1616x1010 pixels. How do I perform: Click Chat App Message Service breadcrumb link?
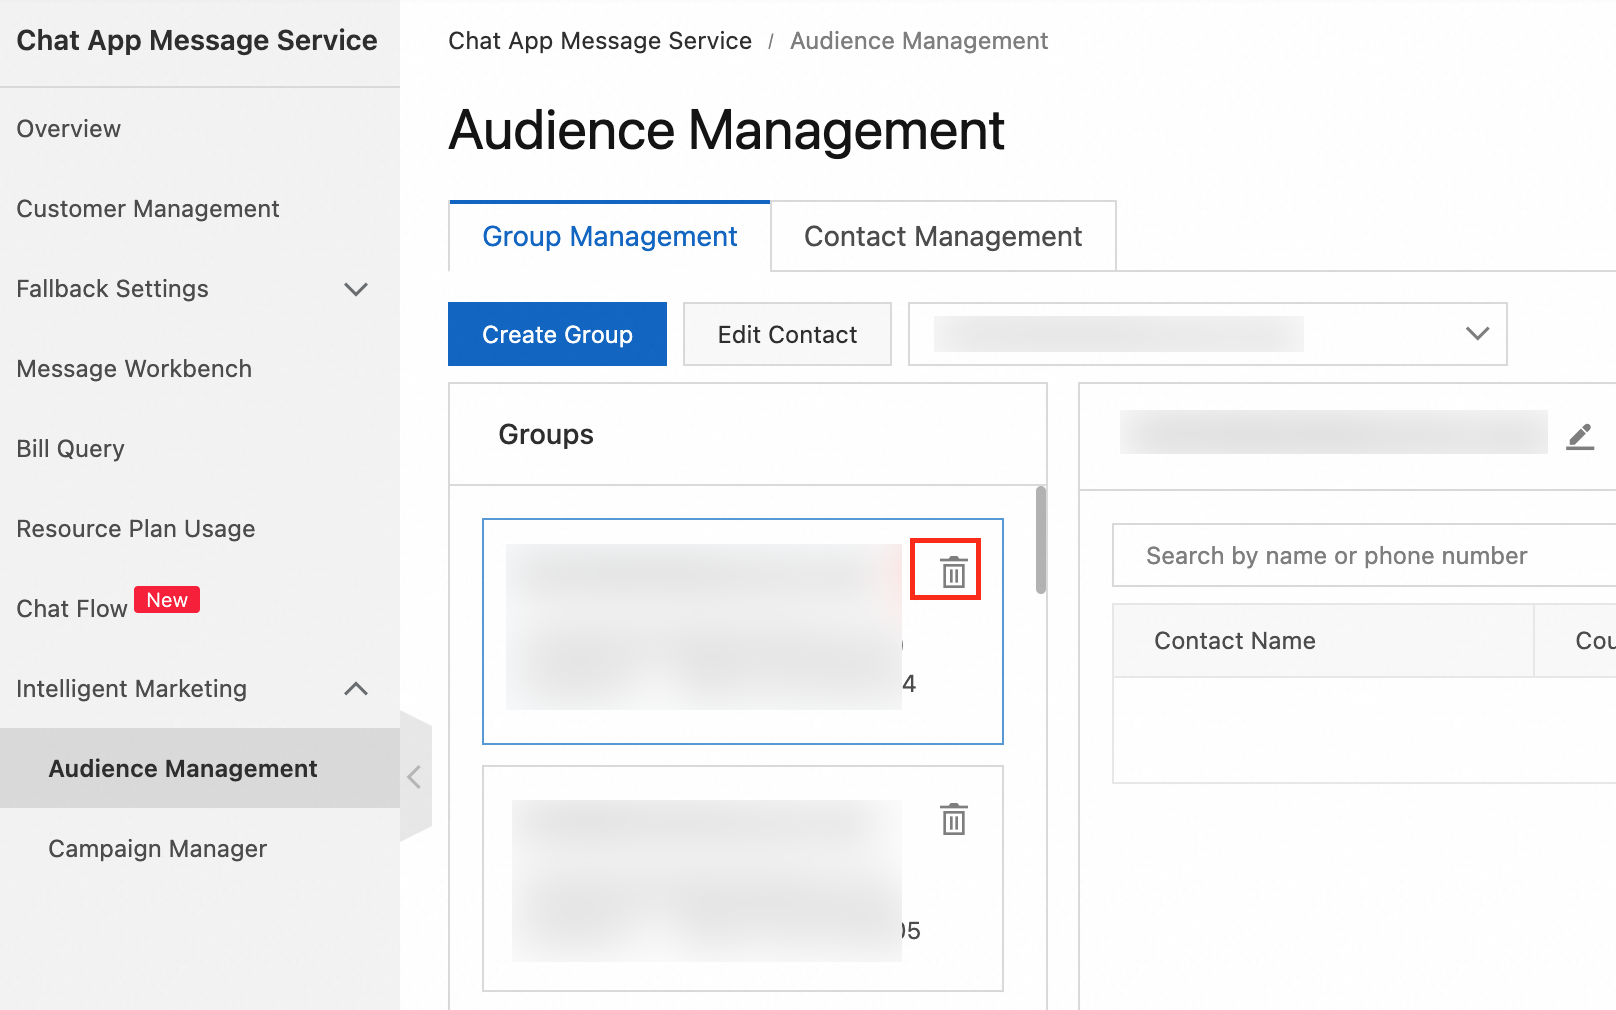pyautogui.click(x=600, y=41)
